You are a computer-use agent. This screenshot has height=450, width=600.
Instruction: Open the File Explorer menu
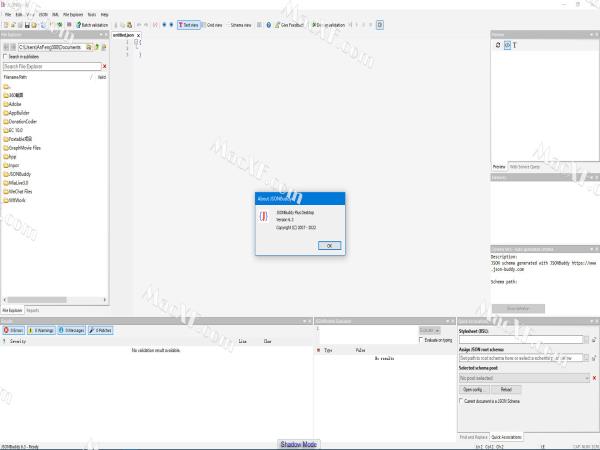pos(73,15)
